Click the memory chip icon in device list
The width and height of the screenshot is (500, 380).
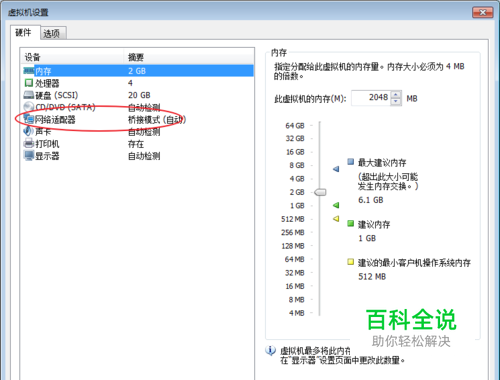[29, 71]
